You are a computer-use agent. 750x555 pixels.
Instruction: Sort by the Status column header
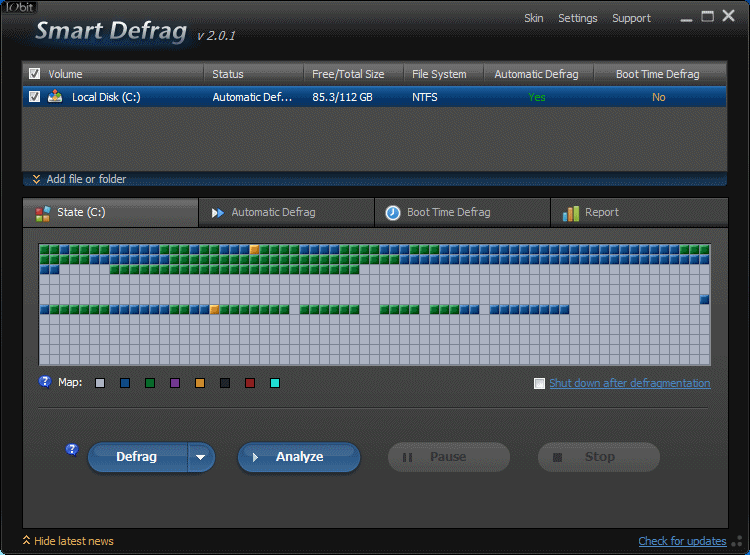coord(254,74)
